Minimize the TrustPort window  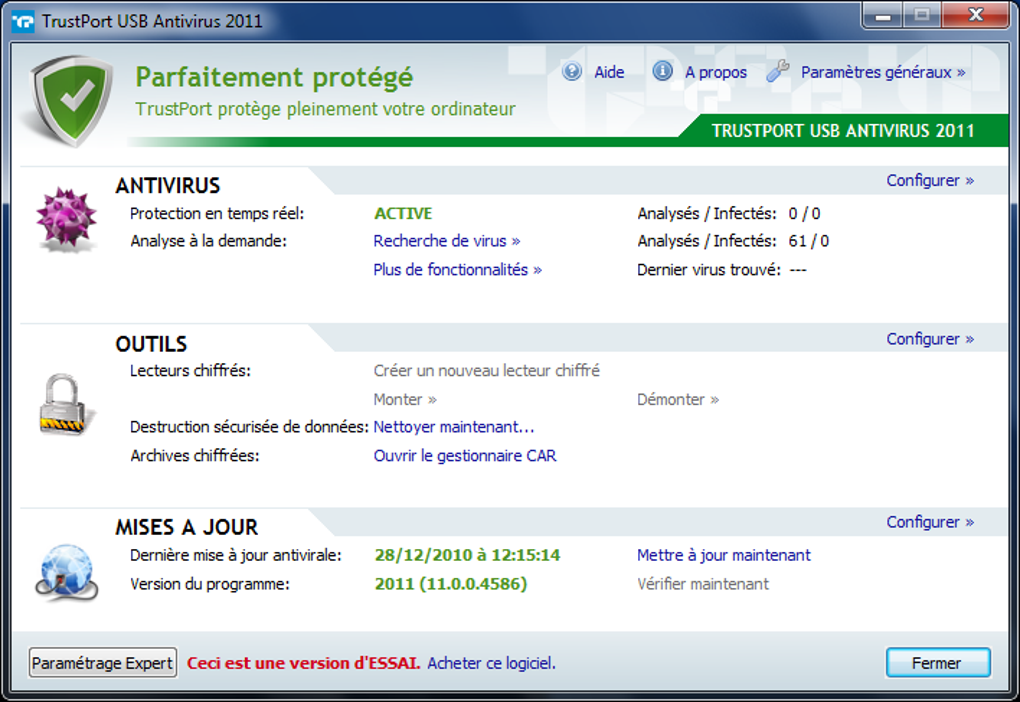tap(883, 16)
